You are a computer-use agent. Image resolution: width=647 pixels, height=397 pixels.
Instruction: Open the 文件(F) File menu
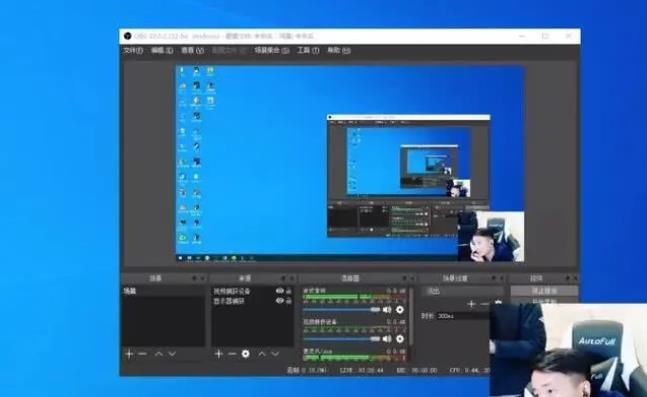[133, 50]
